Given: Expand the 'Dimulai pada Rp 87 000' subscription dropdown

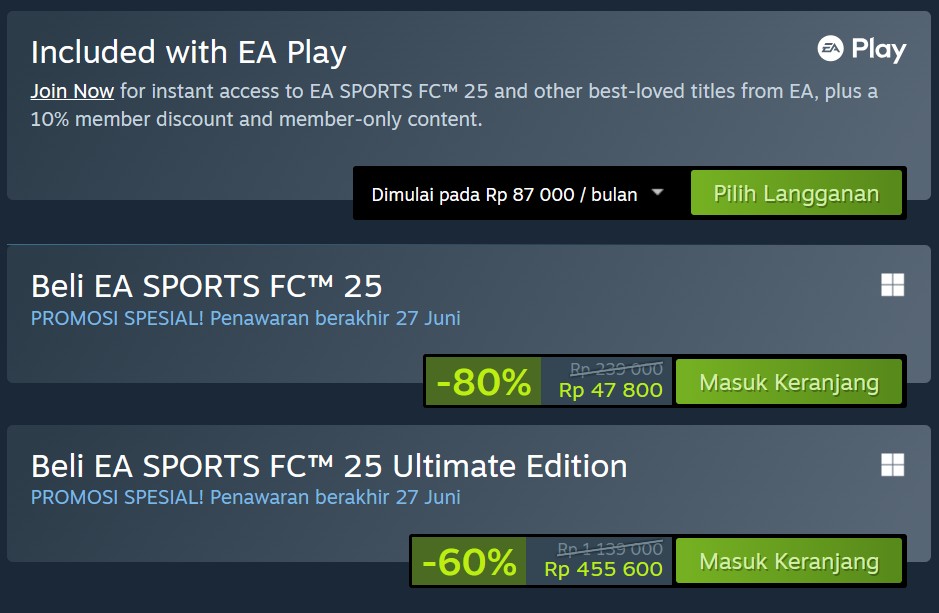Looking at the screenshot, I should pos(657,193).
